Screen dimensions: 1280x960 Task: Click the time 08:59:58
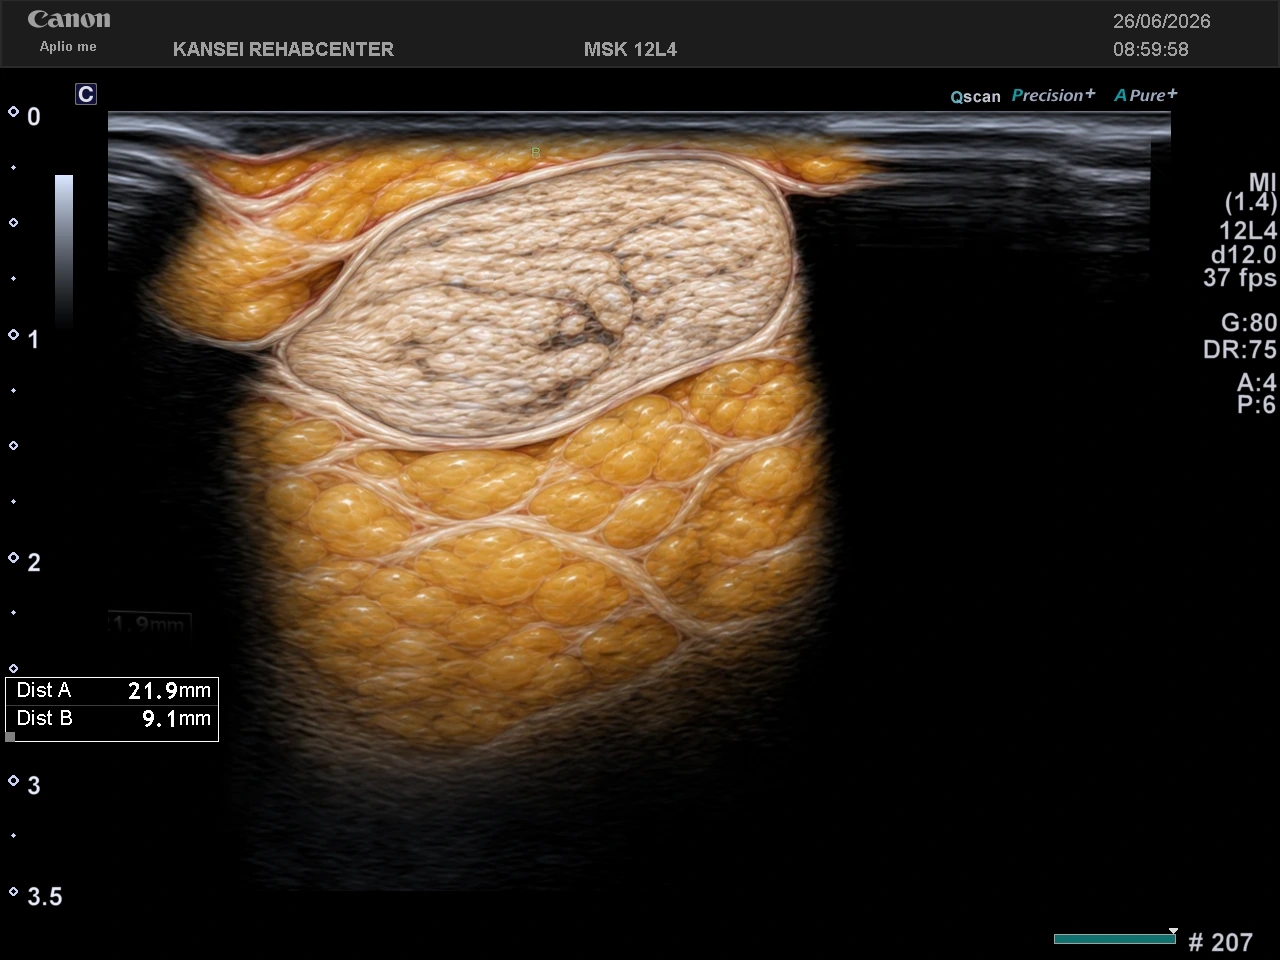tap(1151, 49)
